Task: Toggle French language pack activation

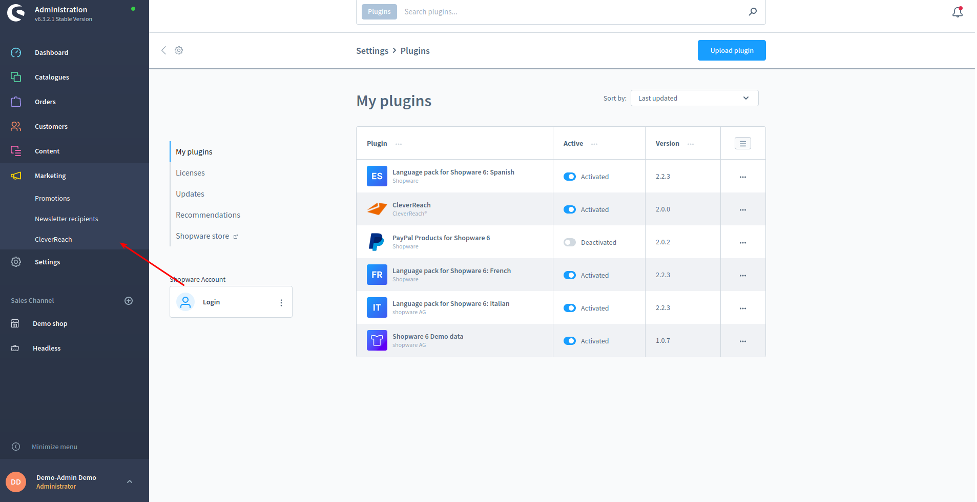Action: 570,275
